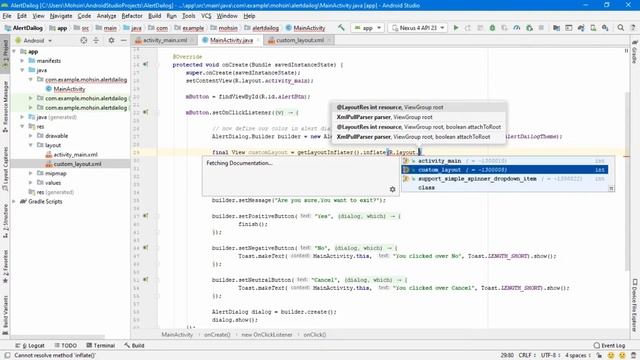
Task: Choose support_simple_spinner_dropdown_item suggestion
Action: click(505, 179)
